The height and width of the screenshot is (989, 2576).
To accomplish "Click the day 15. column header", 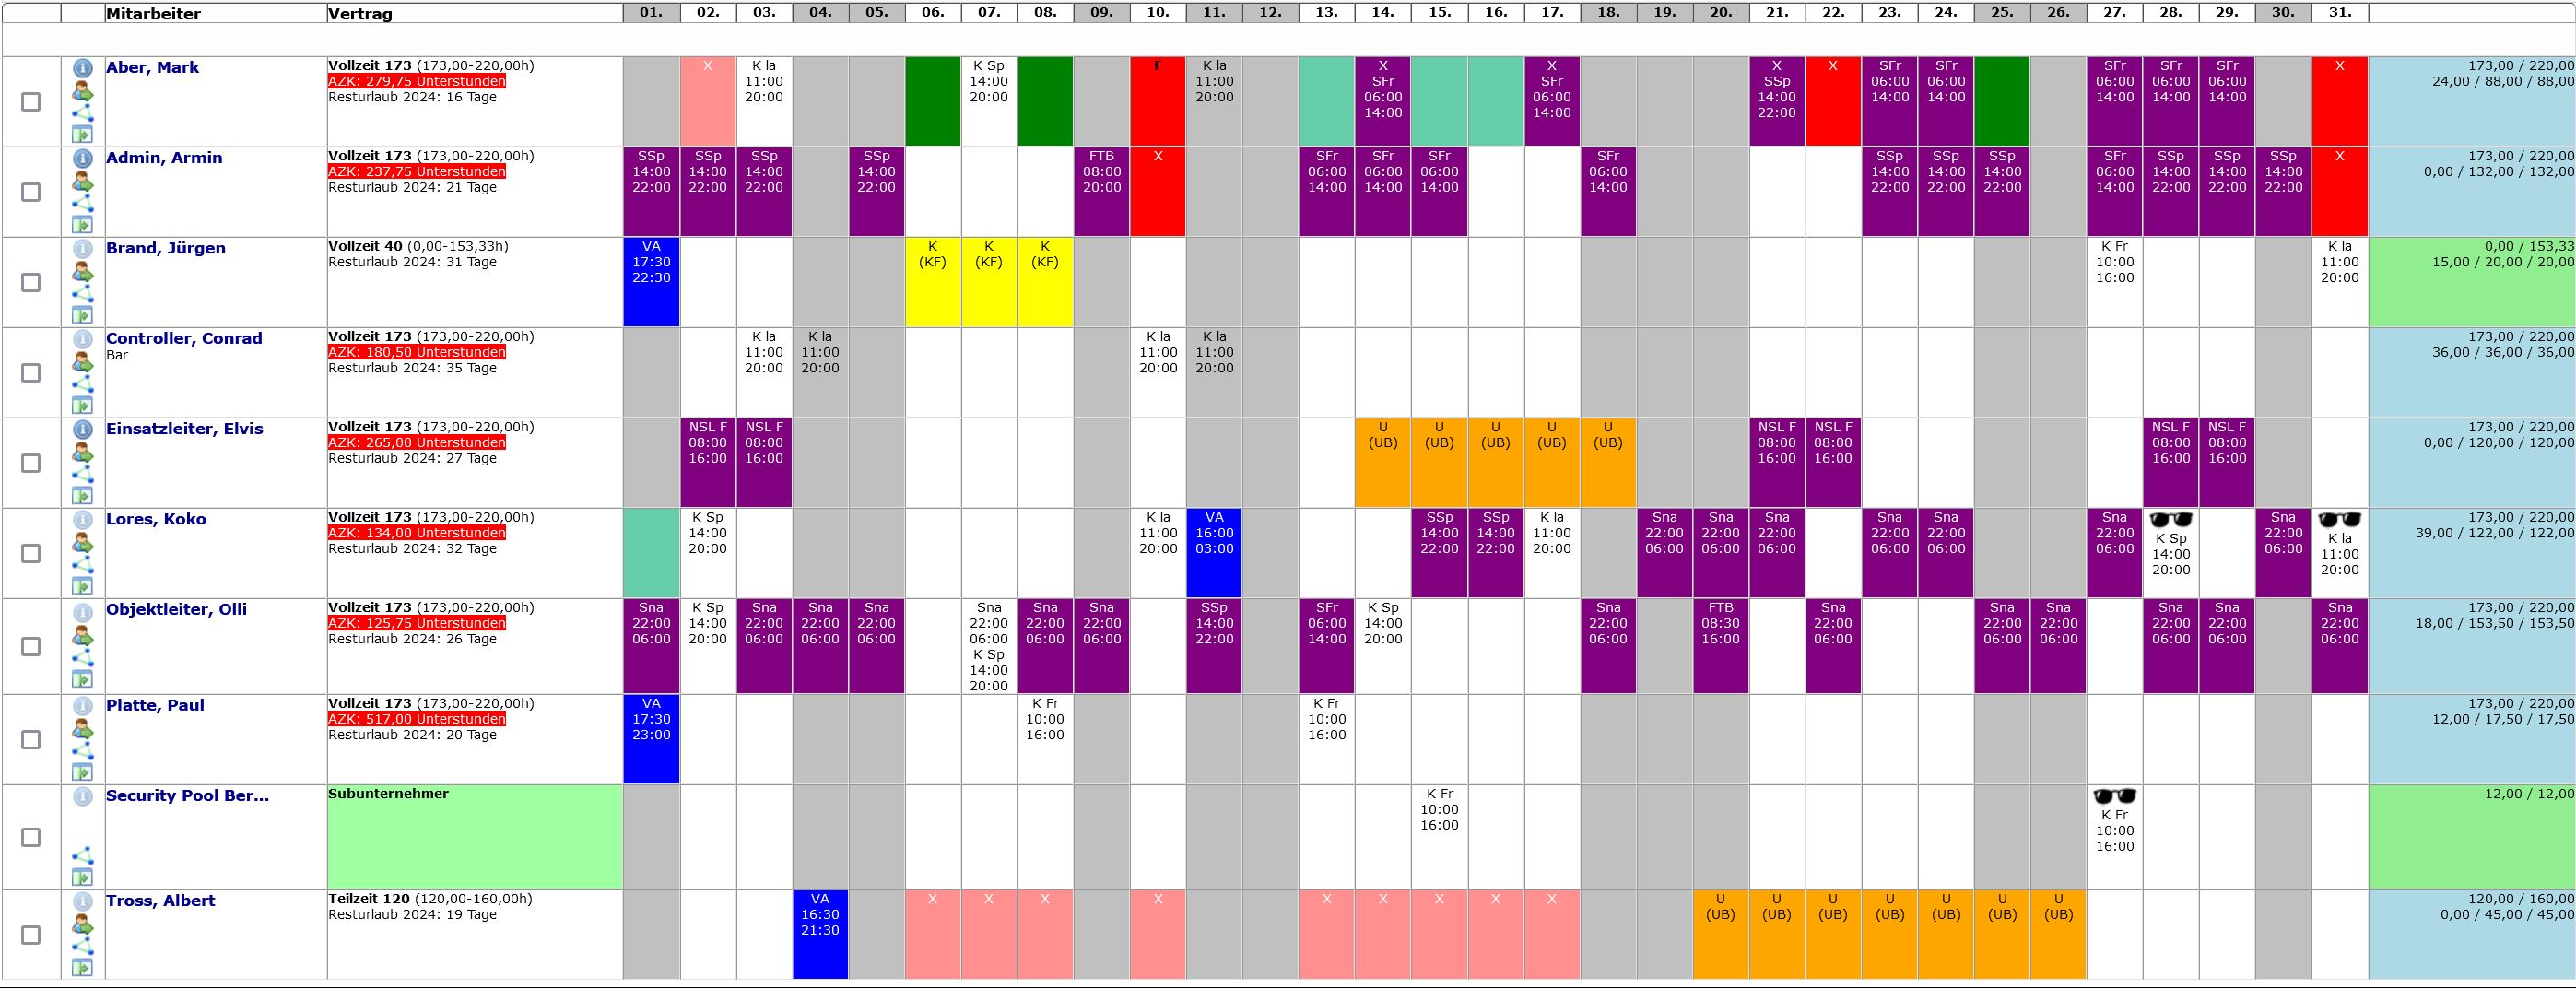I will click(1440, 13).
